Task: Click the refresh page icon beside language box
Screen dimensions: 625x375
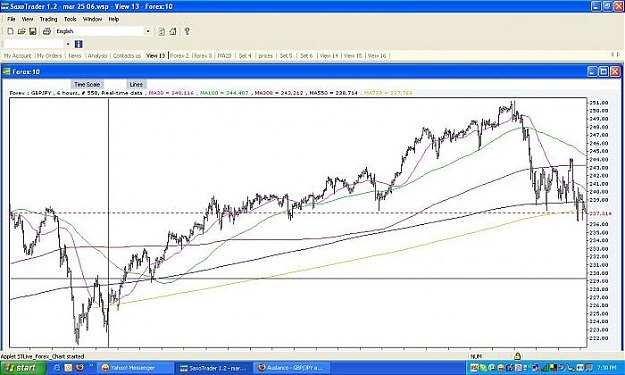Action: [x=161, y=31]
